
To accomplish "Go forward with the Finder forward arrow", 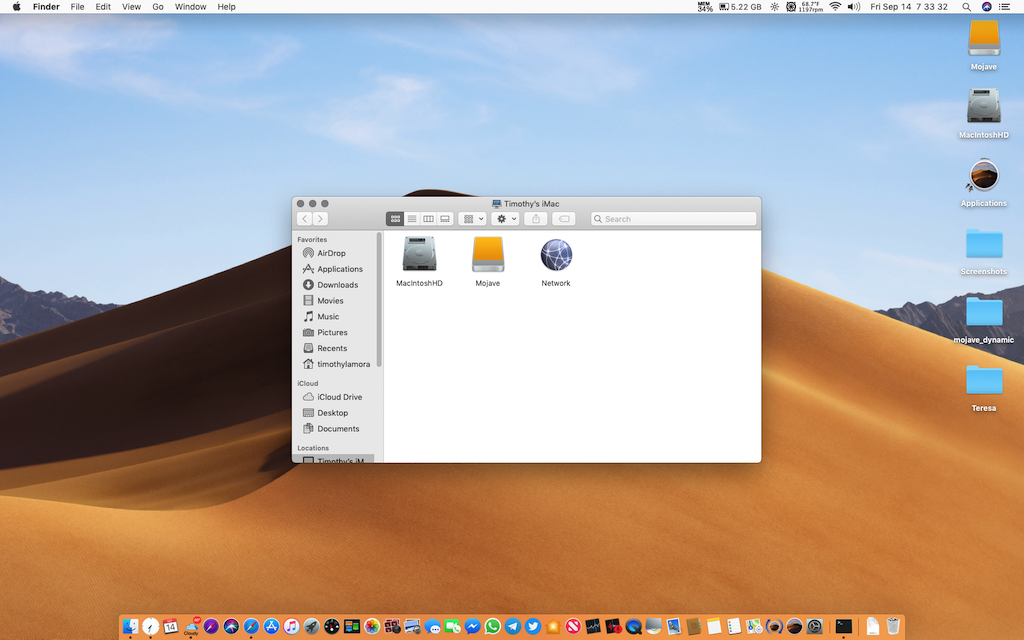I will coord(320,219).
